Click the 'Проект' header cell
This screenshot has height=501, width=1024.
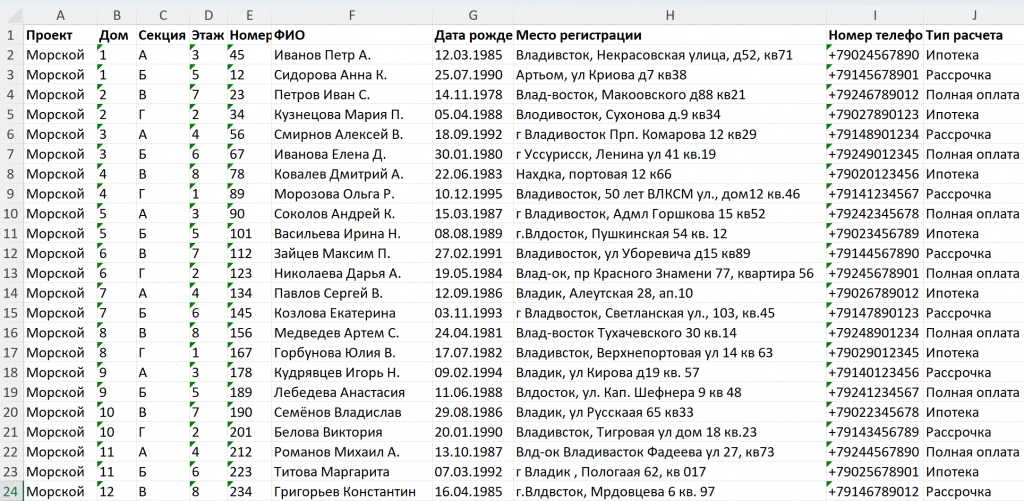(x=60, y=35)
